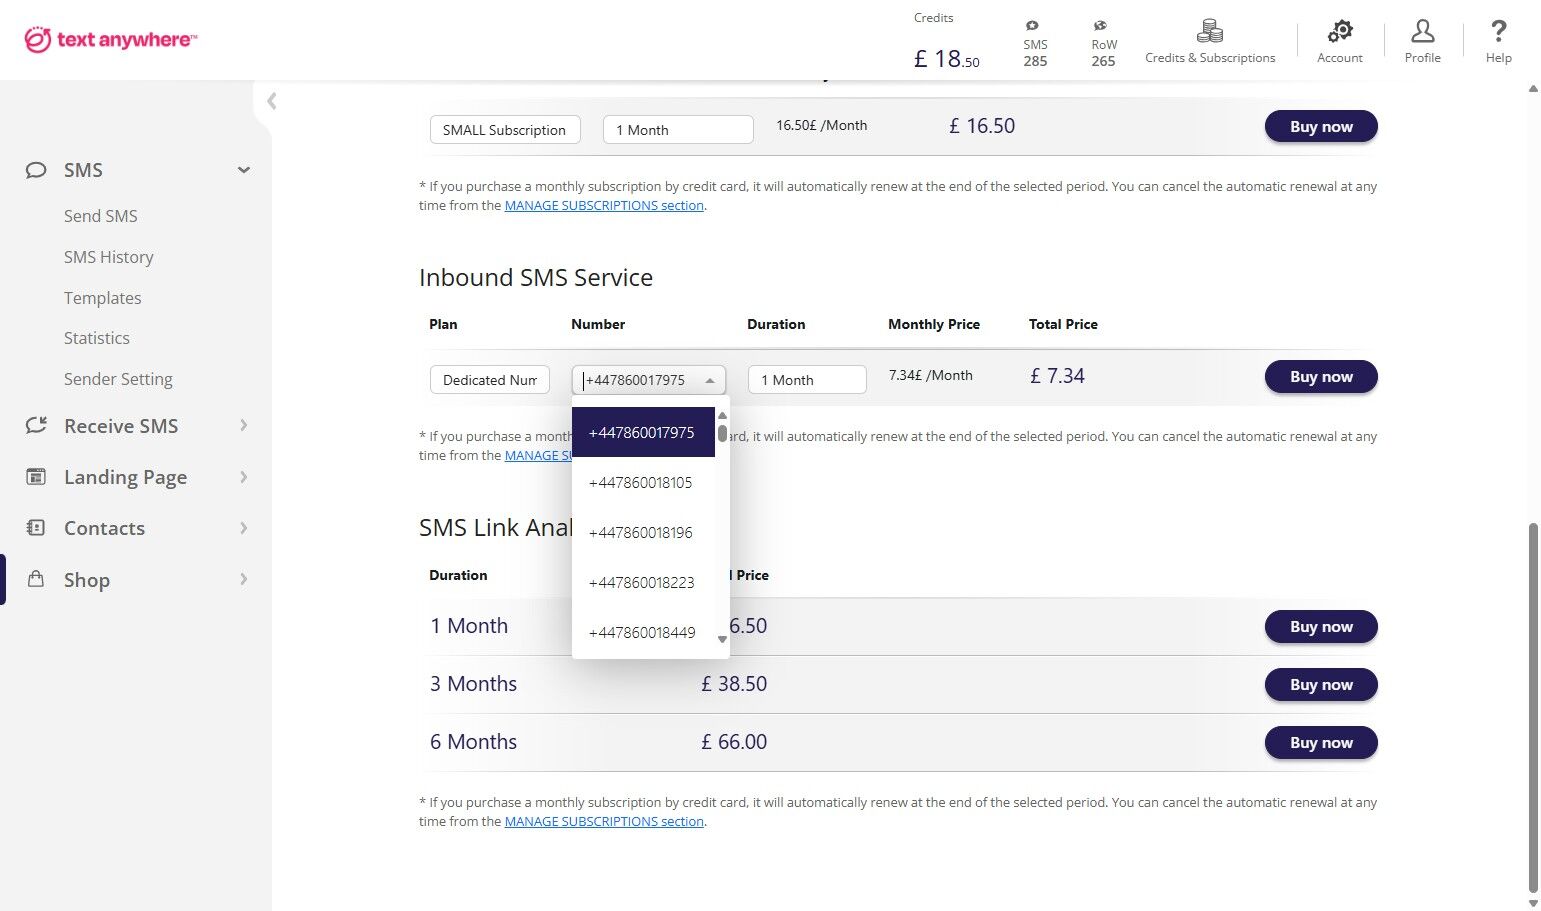Image resolution: width=1541 pixels, height=911 pixels.
Task: Click the Landing Page sidebar icon
Action: (36, 477)
